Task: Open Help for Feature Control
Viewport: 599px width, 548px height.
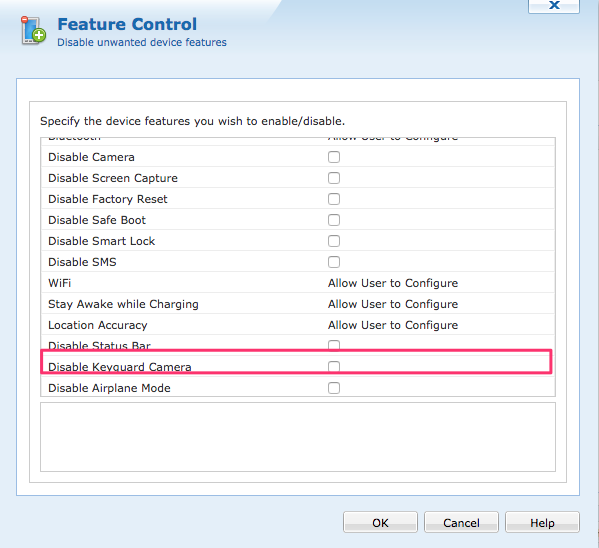Action: click(542, 522)
